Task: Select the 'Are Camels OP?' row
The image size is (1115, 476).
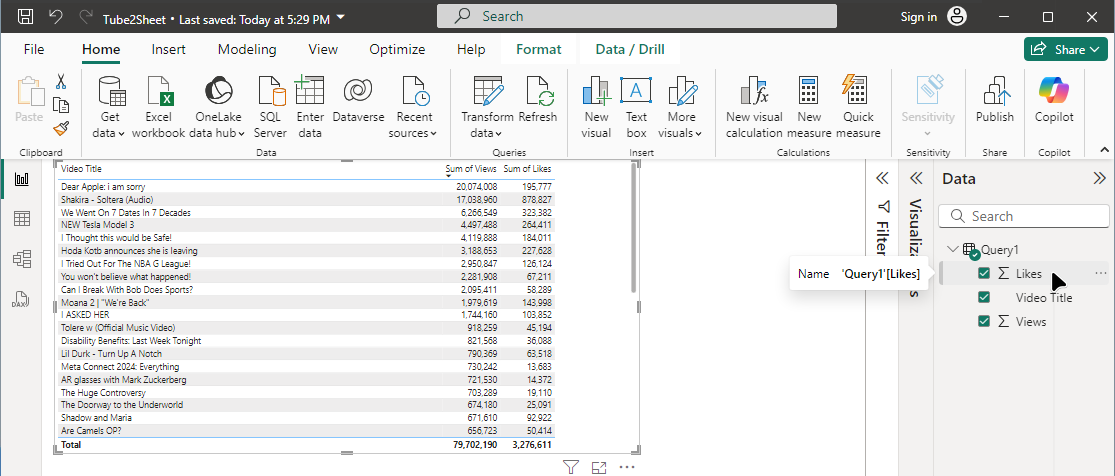Action: 306,430
